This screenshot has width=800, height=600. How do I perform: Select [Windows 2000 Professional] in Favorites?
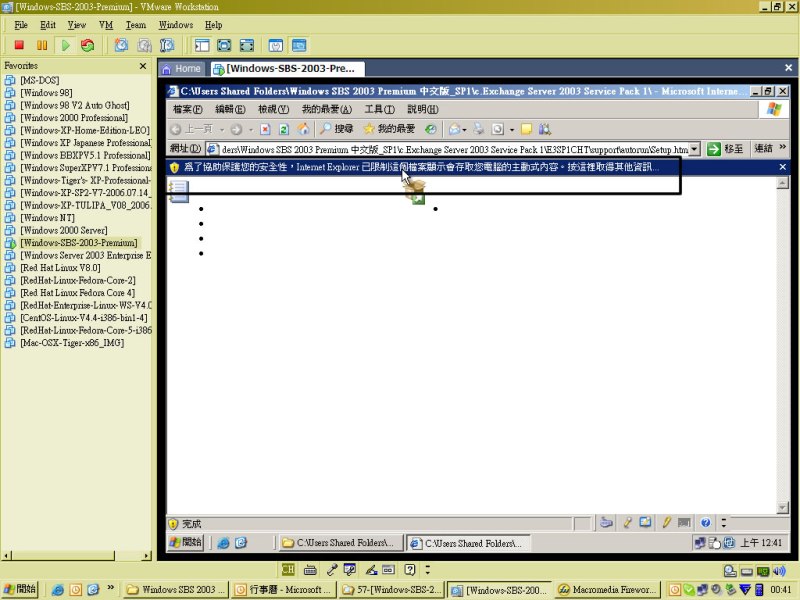(74, 117)
